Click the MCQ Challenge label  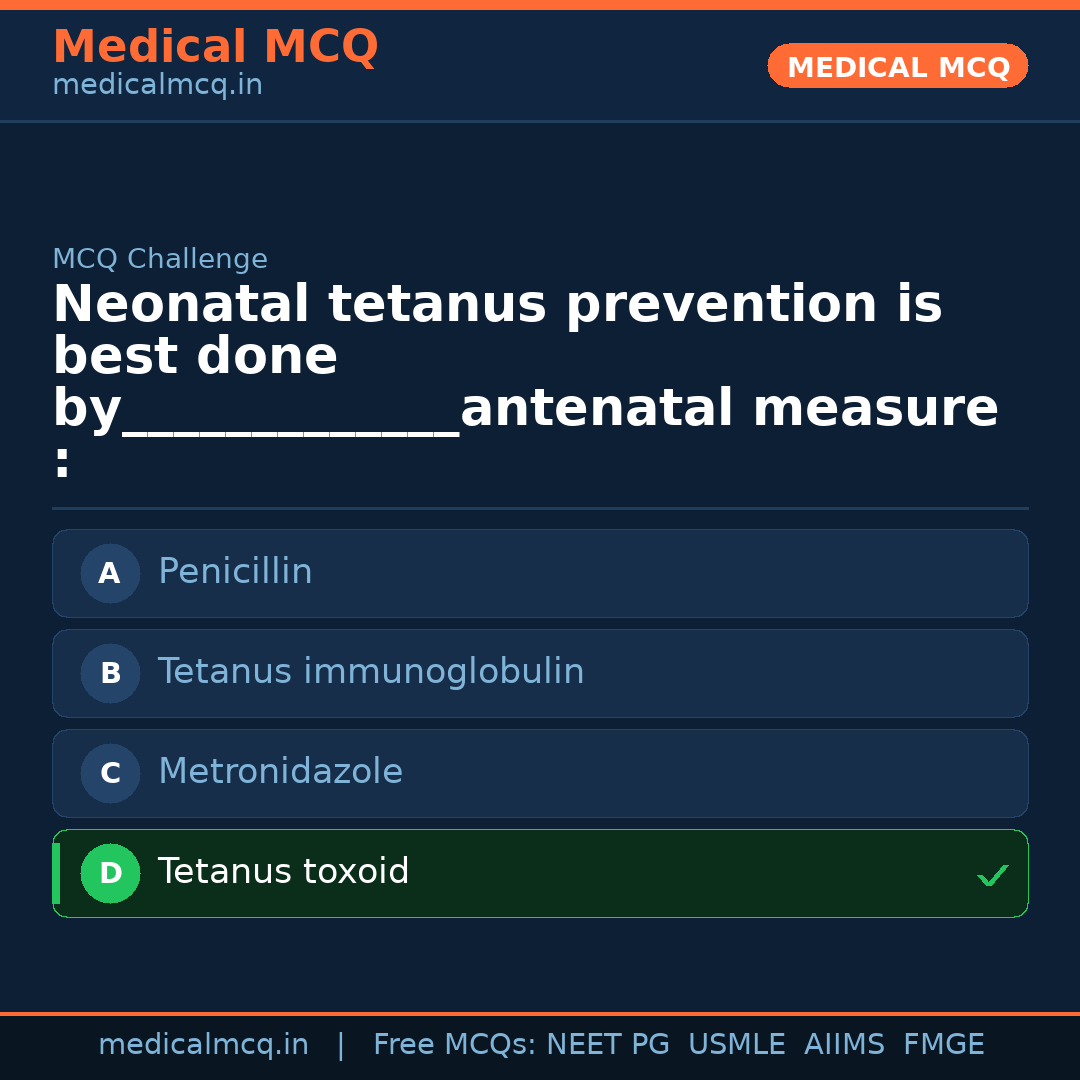tap(160, 259)
